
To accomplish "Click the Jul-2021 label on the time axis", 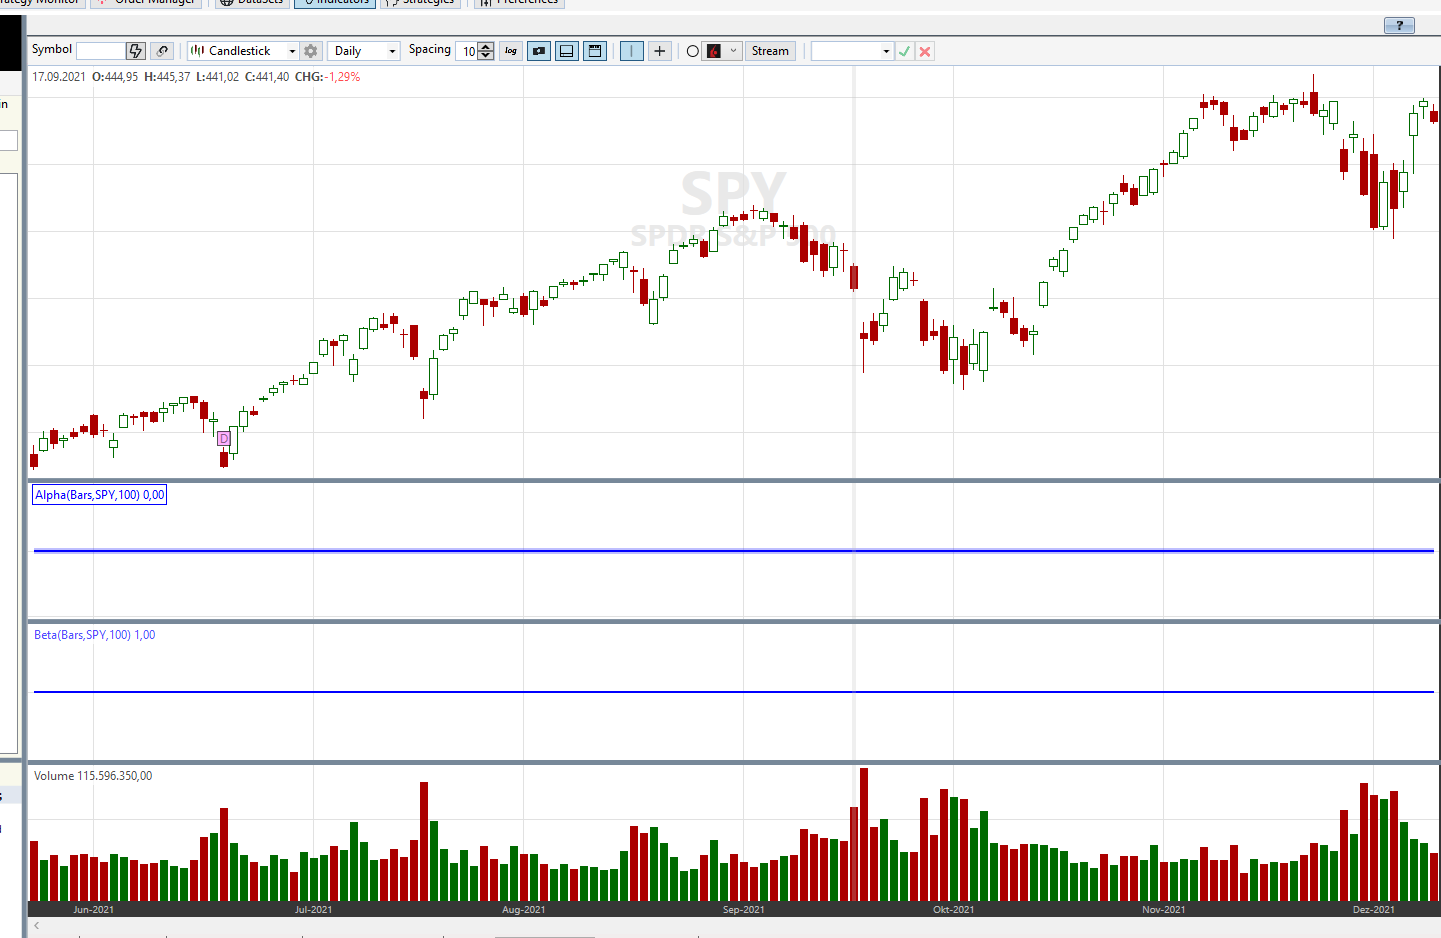I will 313,909.
